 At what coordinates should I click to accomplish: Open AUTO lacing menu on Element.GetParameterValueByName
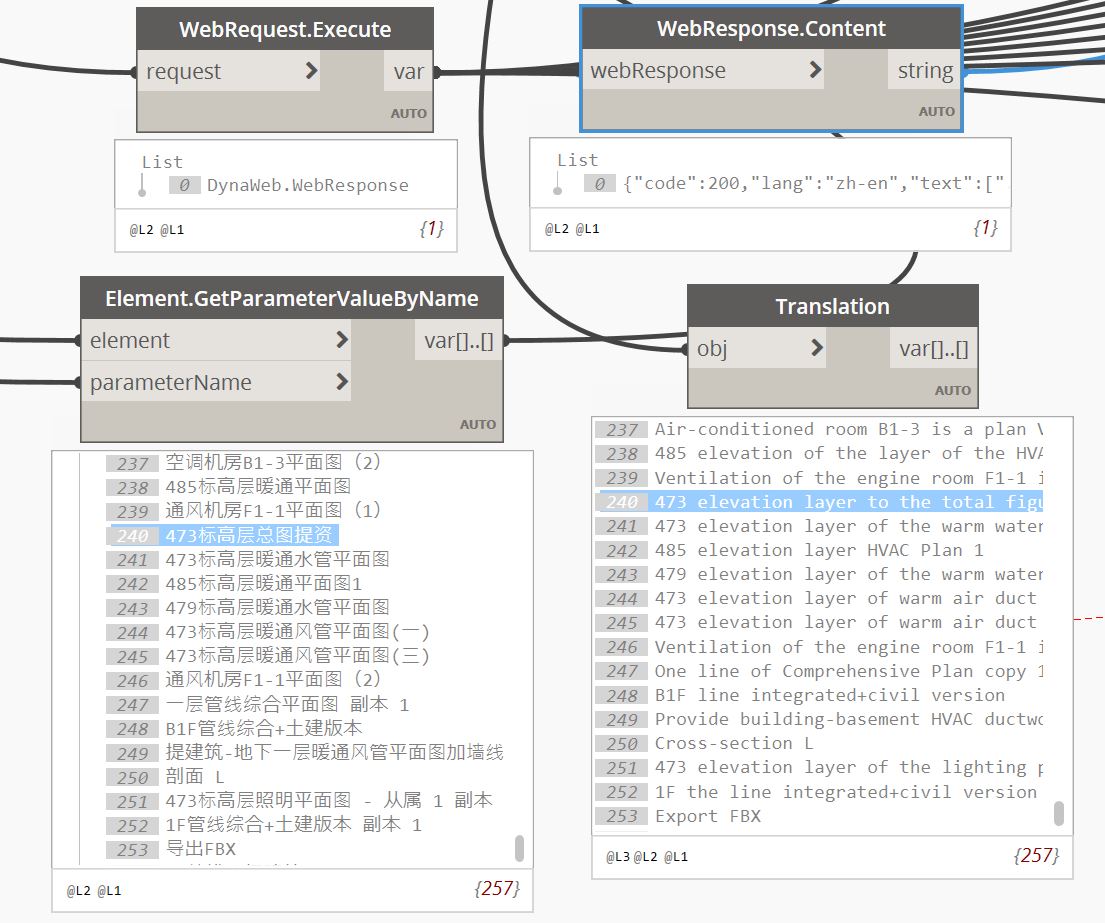coord(478,424)
